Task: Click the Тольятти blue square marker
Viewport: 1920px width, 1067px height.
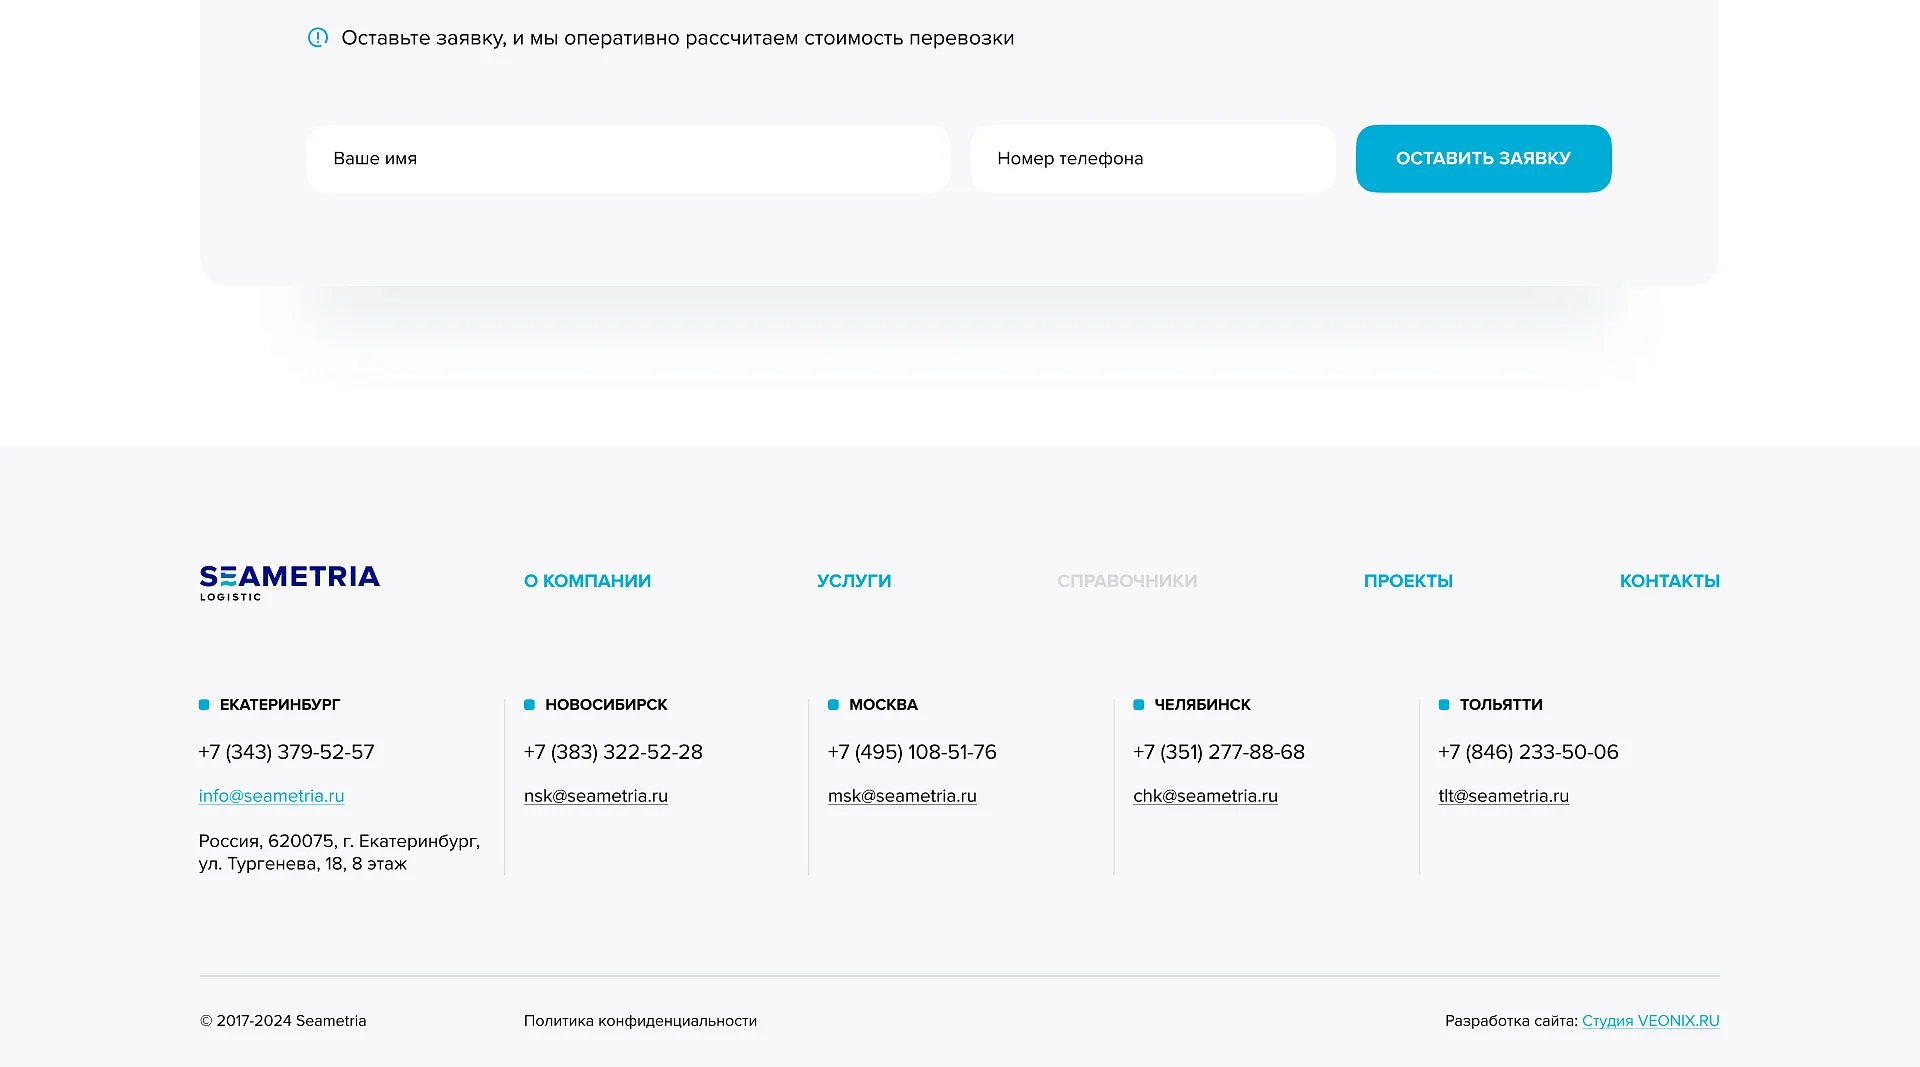Action: (x=1444, y=705)
